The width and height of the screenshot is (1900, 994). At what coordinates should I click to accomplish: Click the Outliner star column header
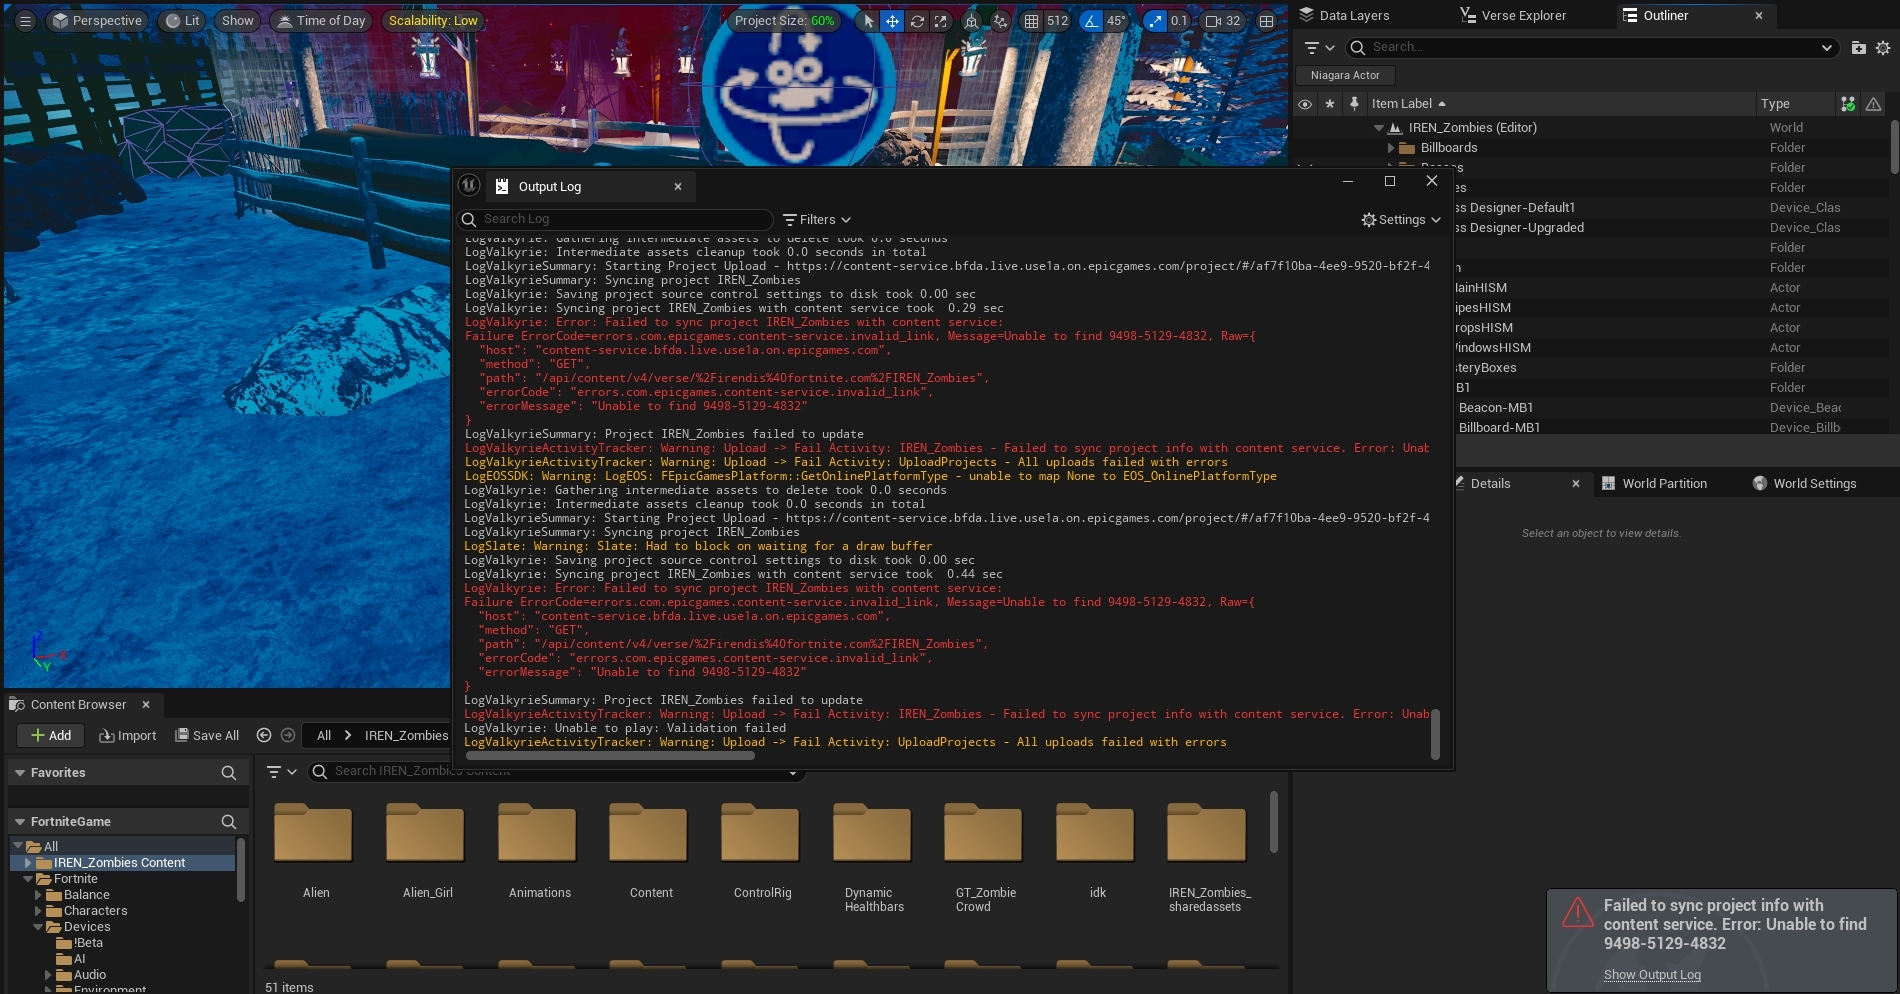[1330, 104]
